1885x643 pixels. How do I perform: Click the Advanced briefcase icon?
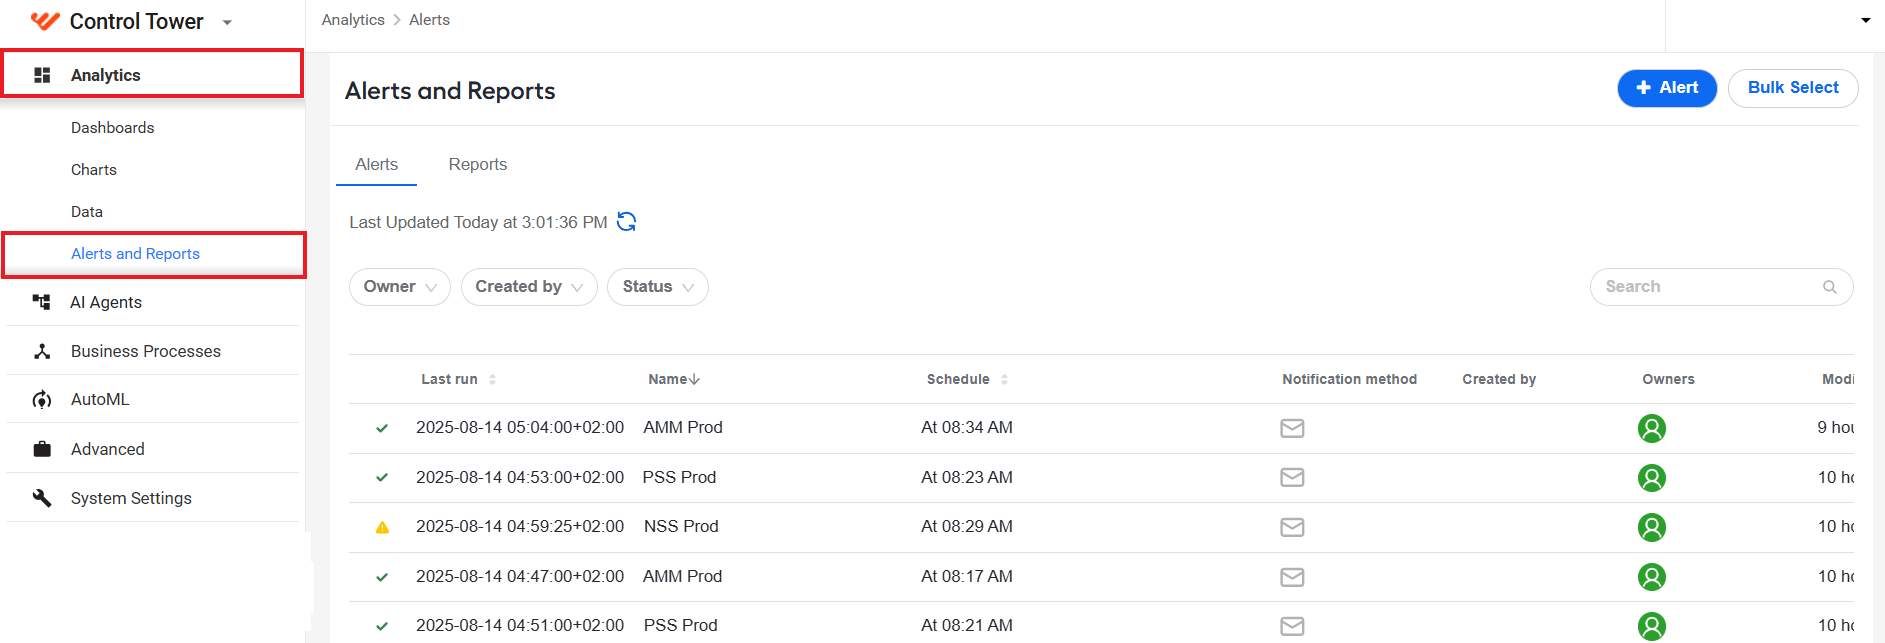(42, 449)
